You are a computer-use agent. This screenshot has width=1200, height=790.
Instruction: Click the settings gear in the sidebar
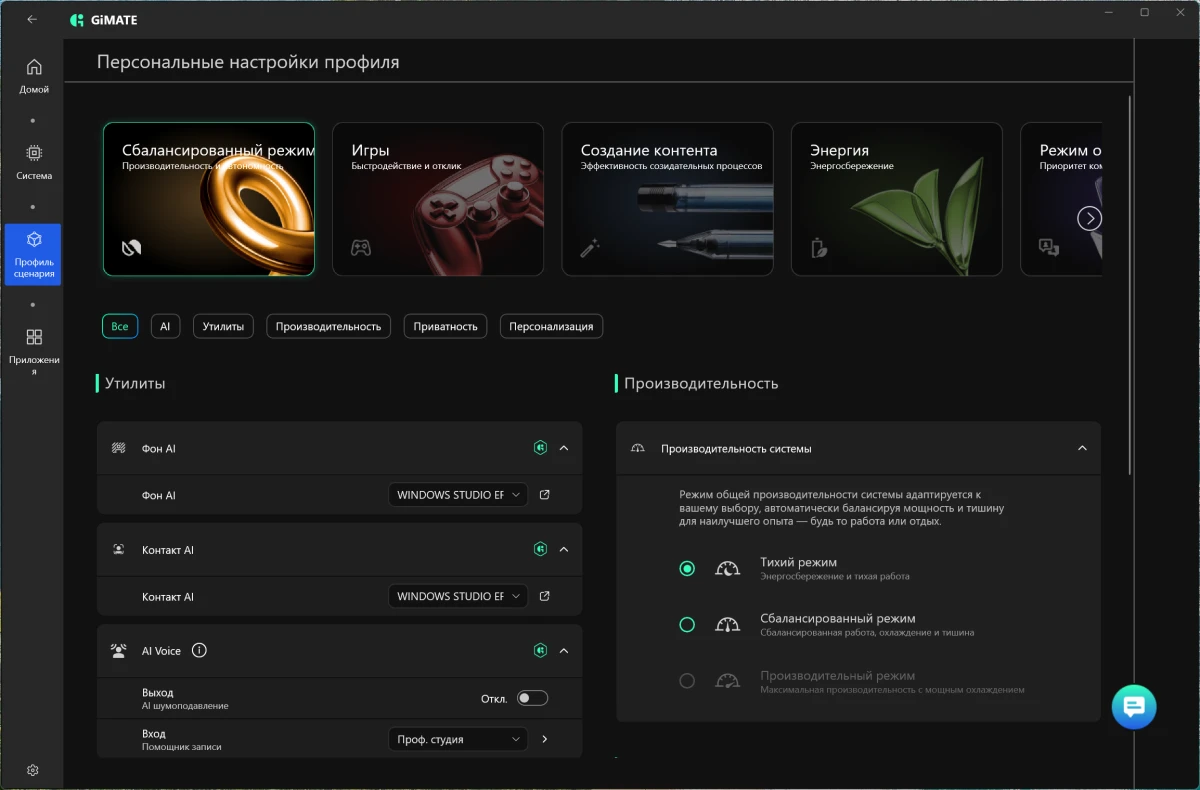click(x=33, y=770)
